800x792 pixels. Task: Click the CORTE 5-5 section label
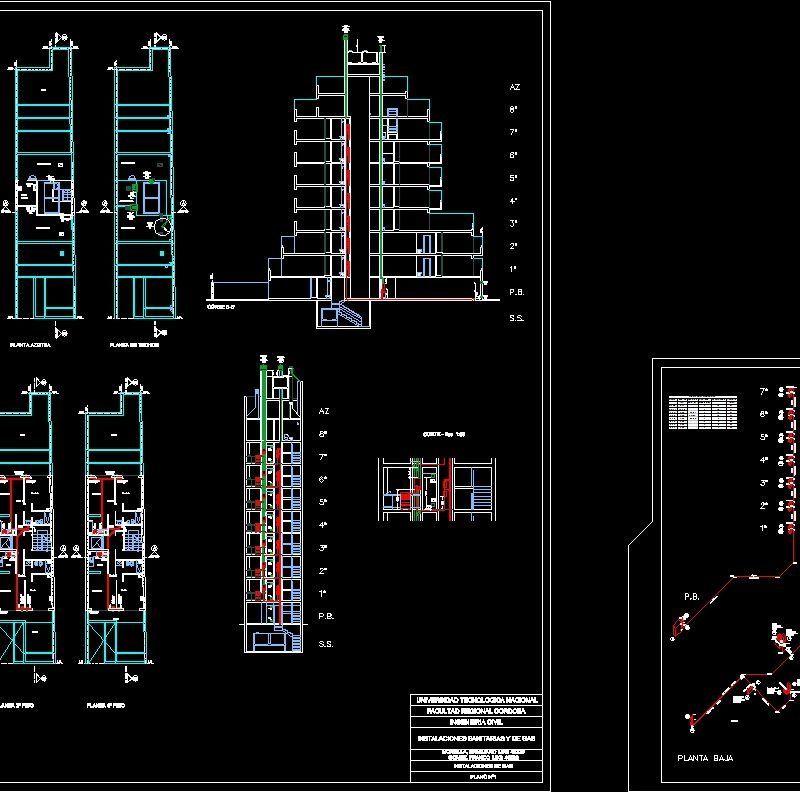220,307
